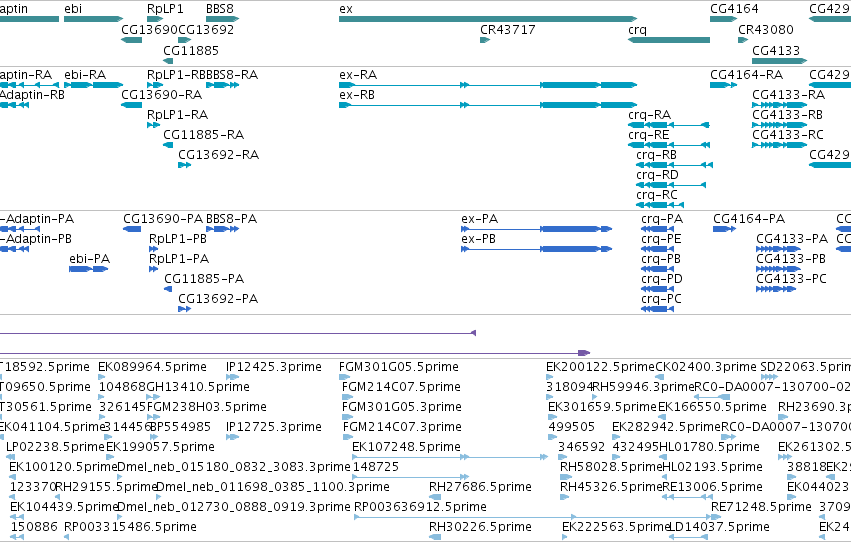Click the GH13410.5prime EST label
Screen dimensions: 851x542
[198, 387]
